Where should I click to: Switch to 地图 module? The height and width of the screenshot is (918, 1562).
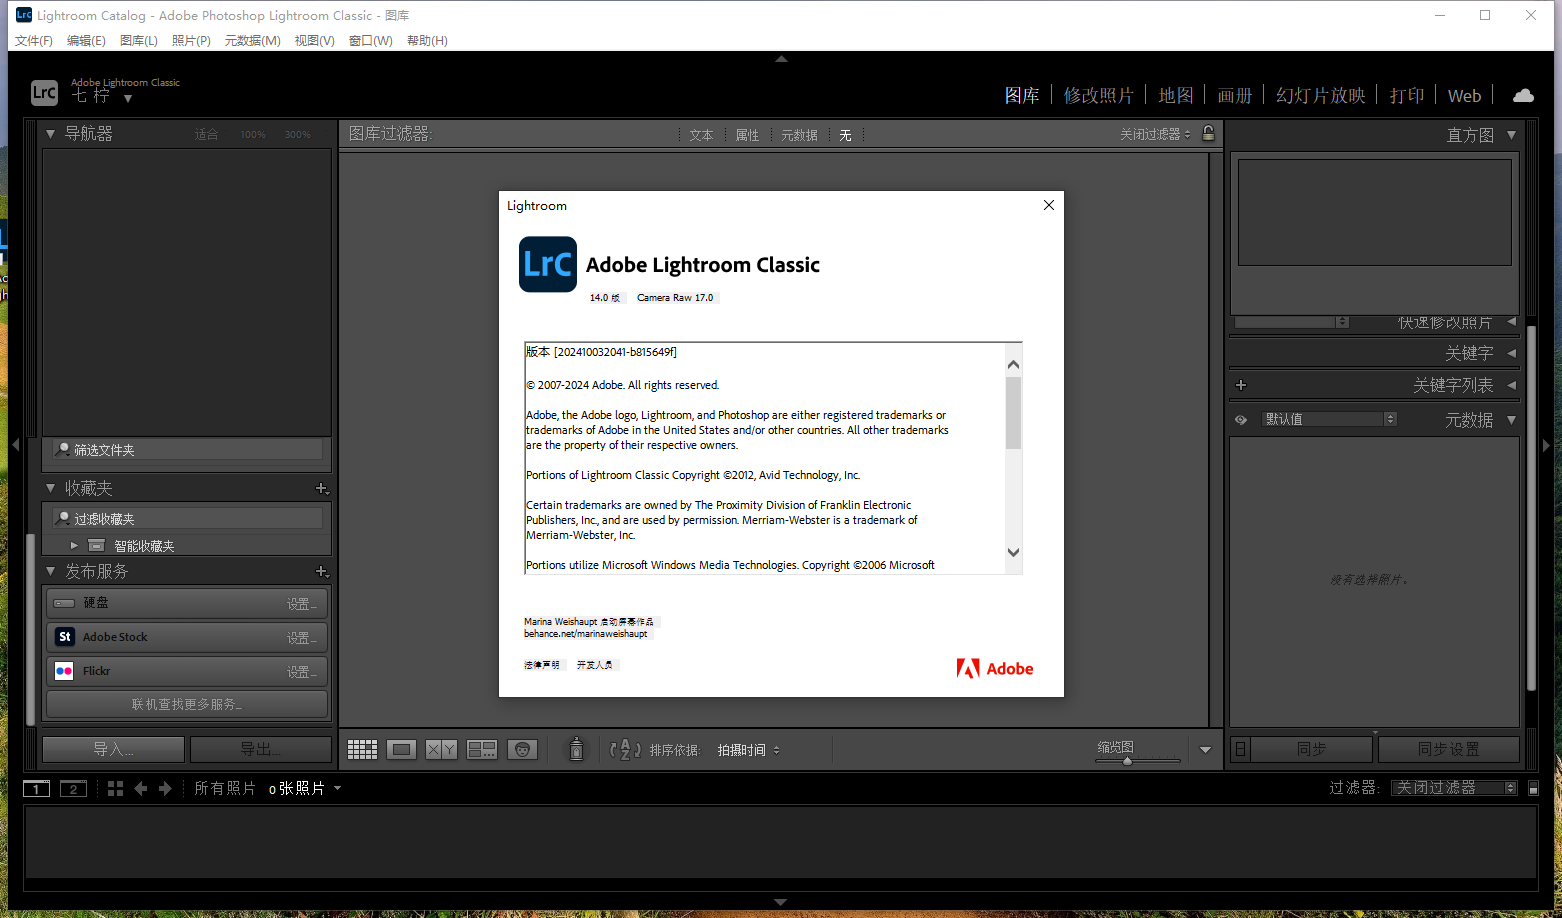point(1175,95)
